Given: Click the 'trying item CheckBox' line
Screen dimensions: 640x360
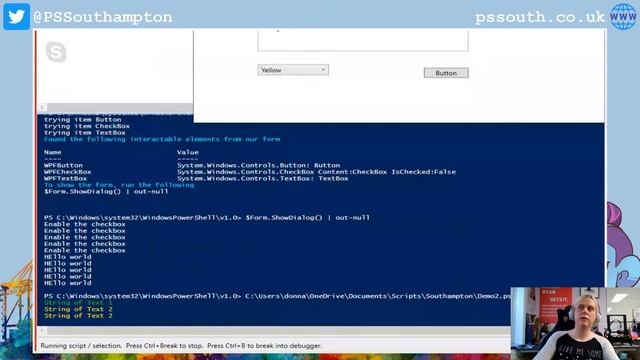Looking at the screenshot, I should [87, 126].
